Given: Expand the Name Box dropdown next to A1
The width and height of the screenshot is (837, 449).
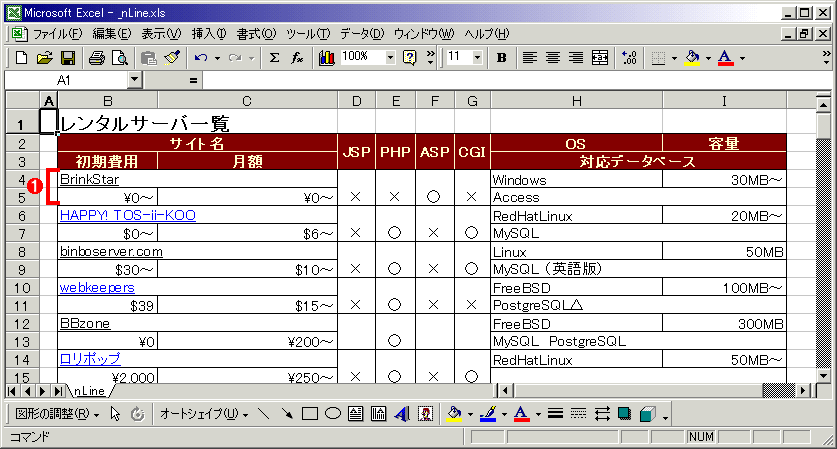Looking at the screenshot, I should pyautogui.click(x=135, y=80).
